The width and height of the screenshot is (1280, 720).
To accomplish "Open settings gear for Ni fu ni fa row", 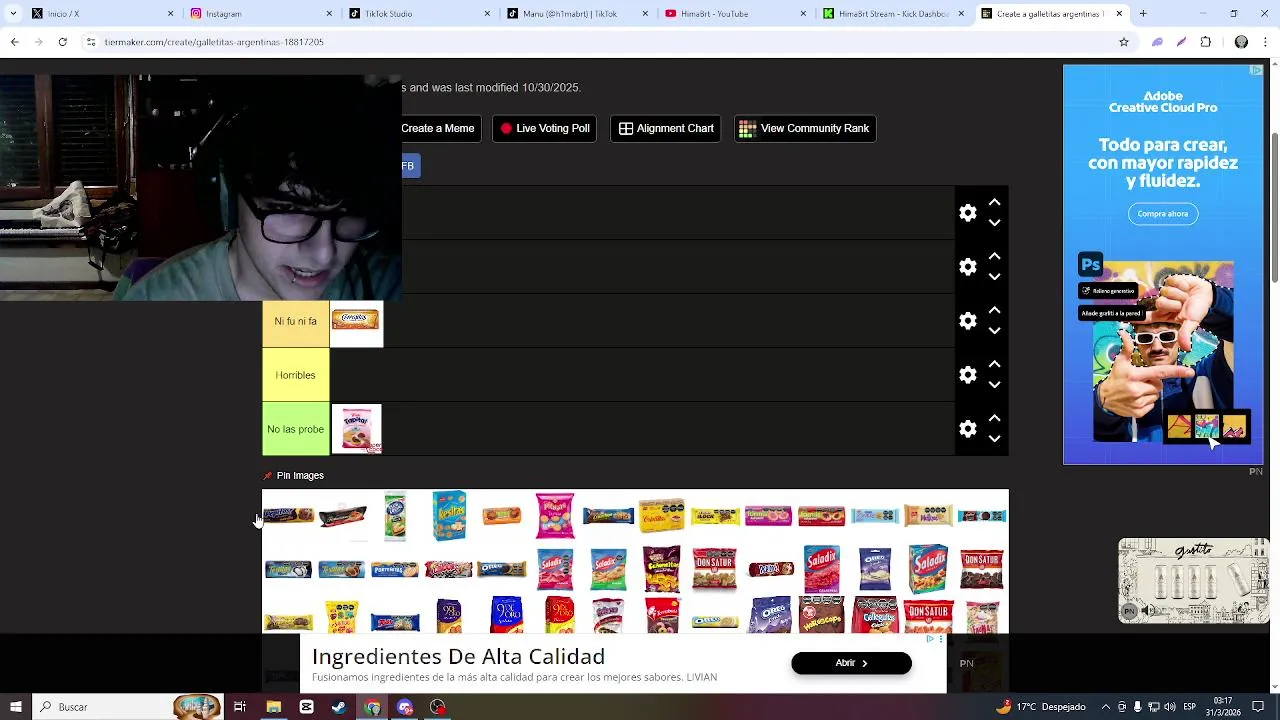I will (x=968, y=321).
